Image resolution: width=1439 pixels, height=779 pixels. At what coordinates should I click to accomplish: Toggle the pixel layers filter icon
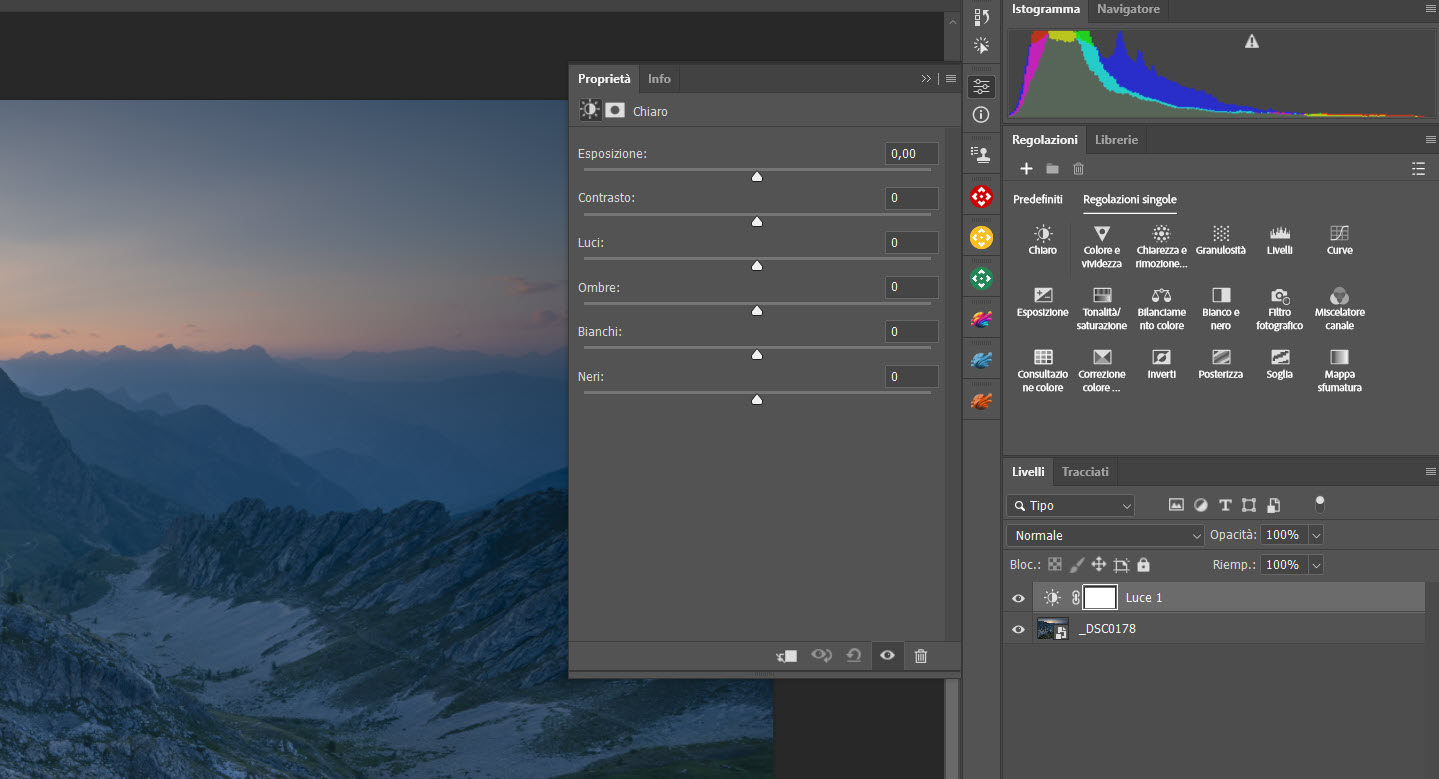click(1176, 505)
